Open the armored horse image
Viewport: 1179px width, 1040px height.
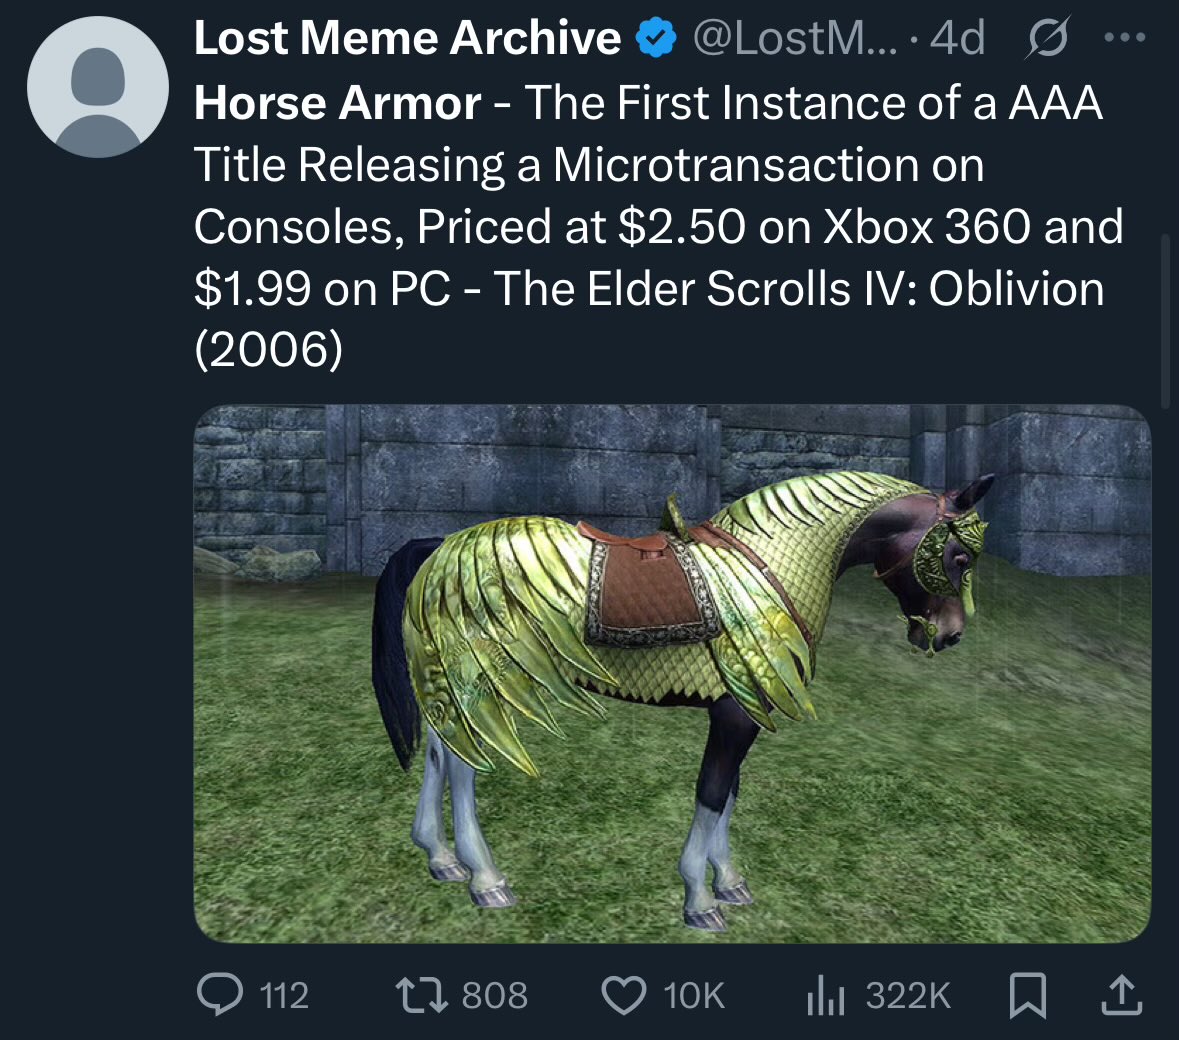pos(672,674)
